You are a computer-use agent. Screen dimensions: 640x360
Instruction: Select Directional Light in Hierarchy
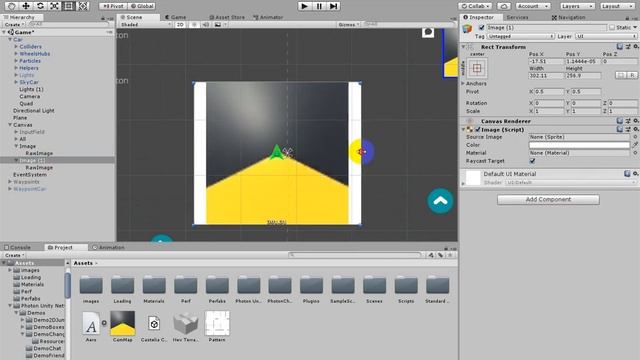(x=33, y=111)
